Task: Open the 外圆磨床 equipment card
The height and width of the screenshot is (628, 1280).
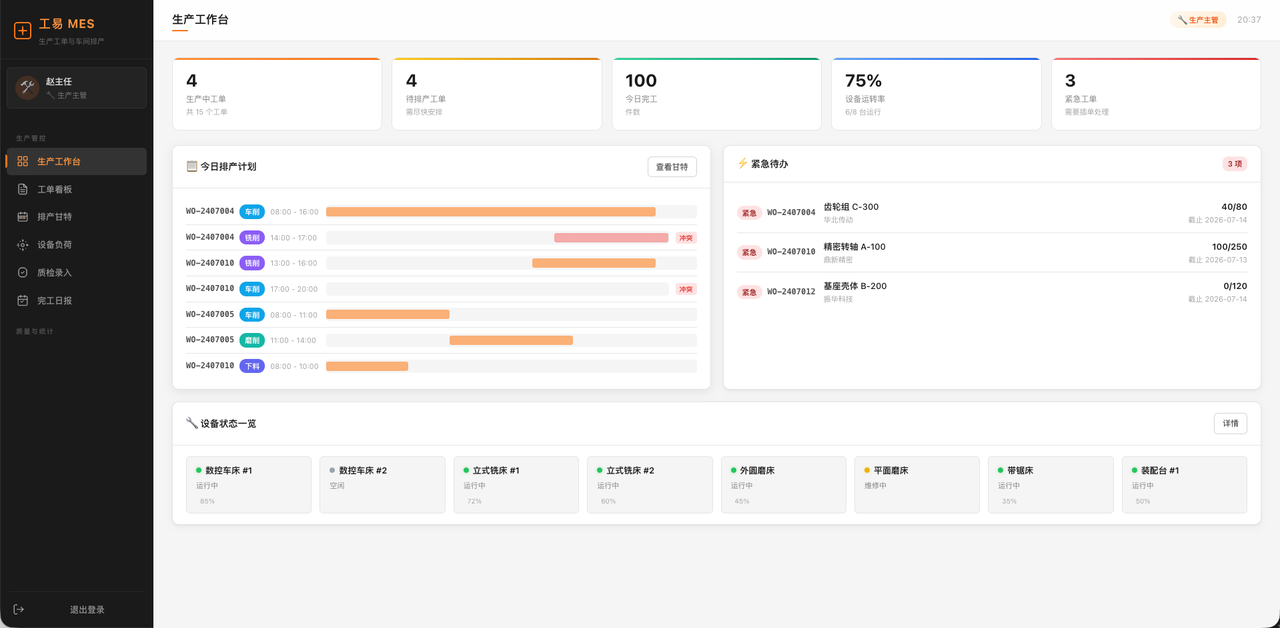Action: 783,485
